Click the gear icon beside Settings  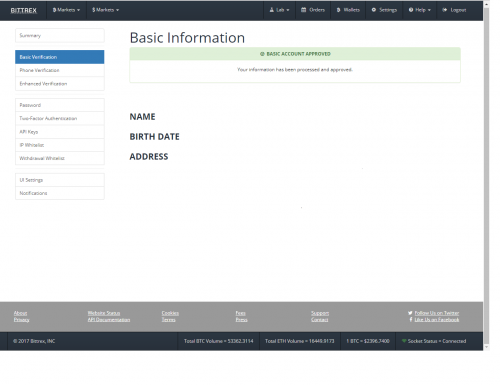(x=374, y=10)
